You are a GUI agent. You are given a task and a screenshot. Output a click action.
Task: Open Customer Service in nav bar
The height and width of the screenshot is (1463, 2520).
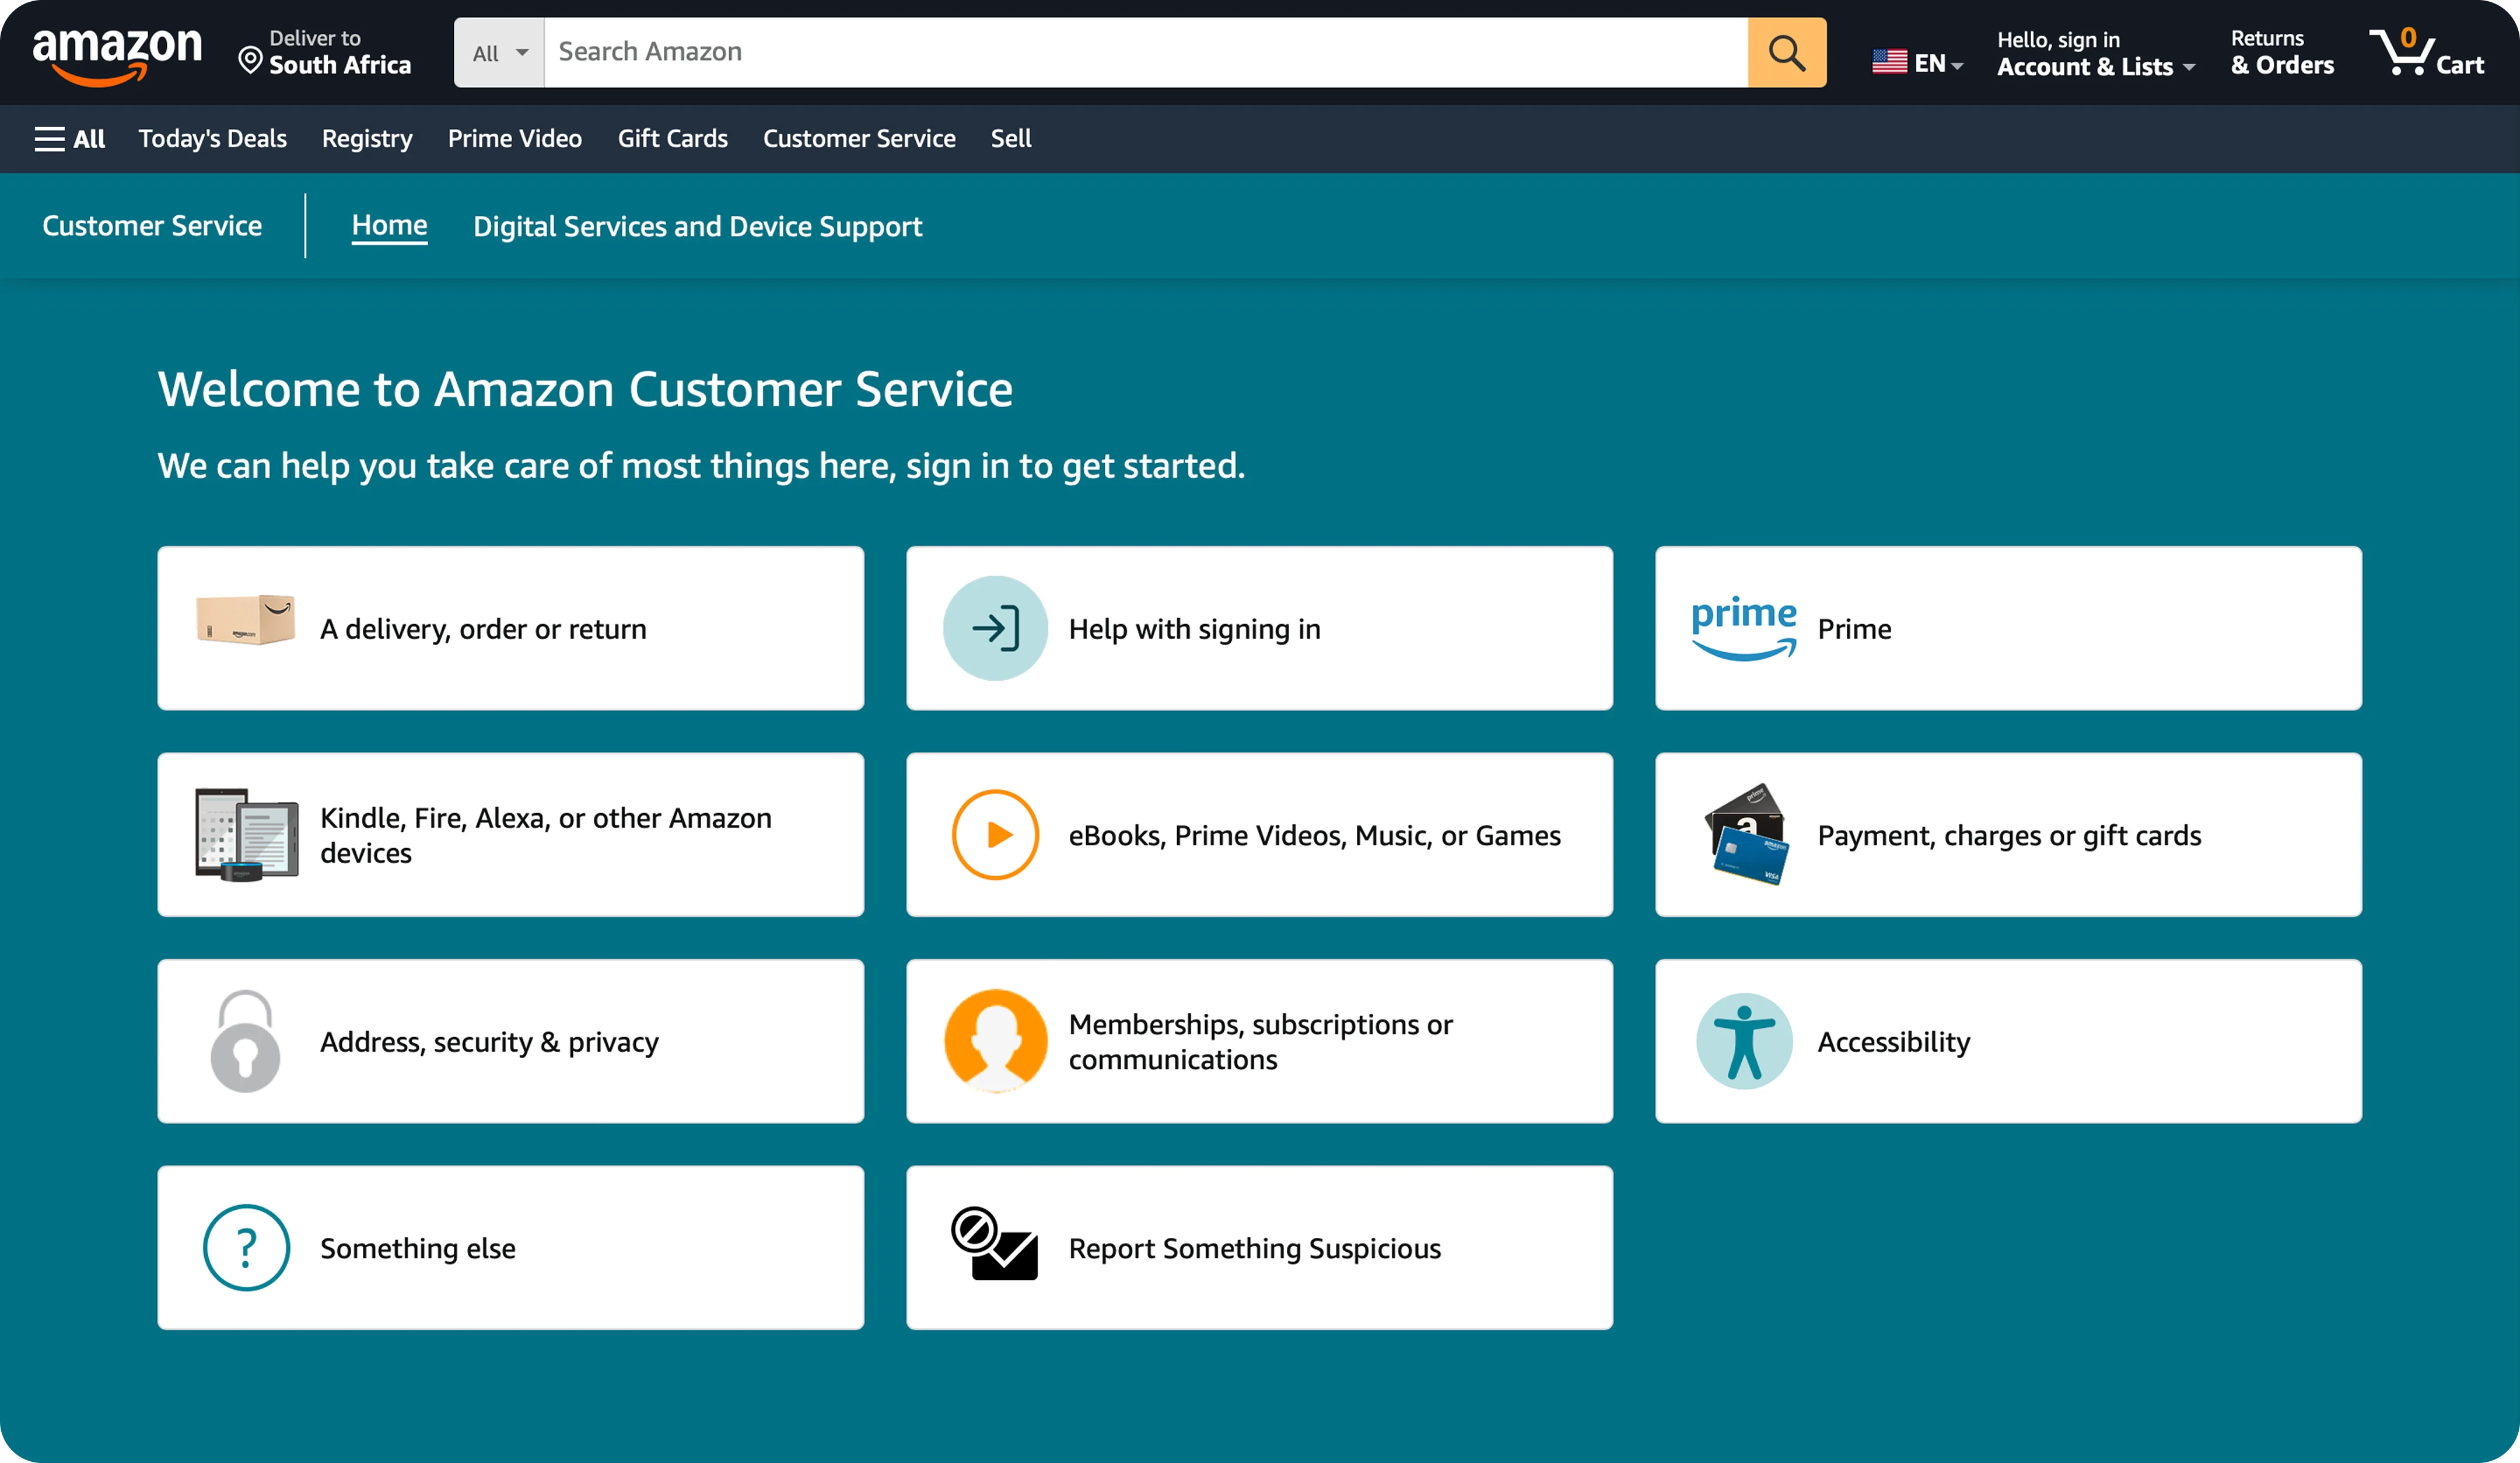(859, 139)
